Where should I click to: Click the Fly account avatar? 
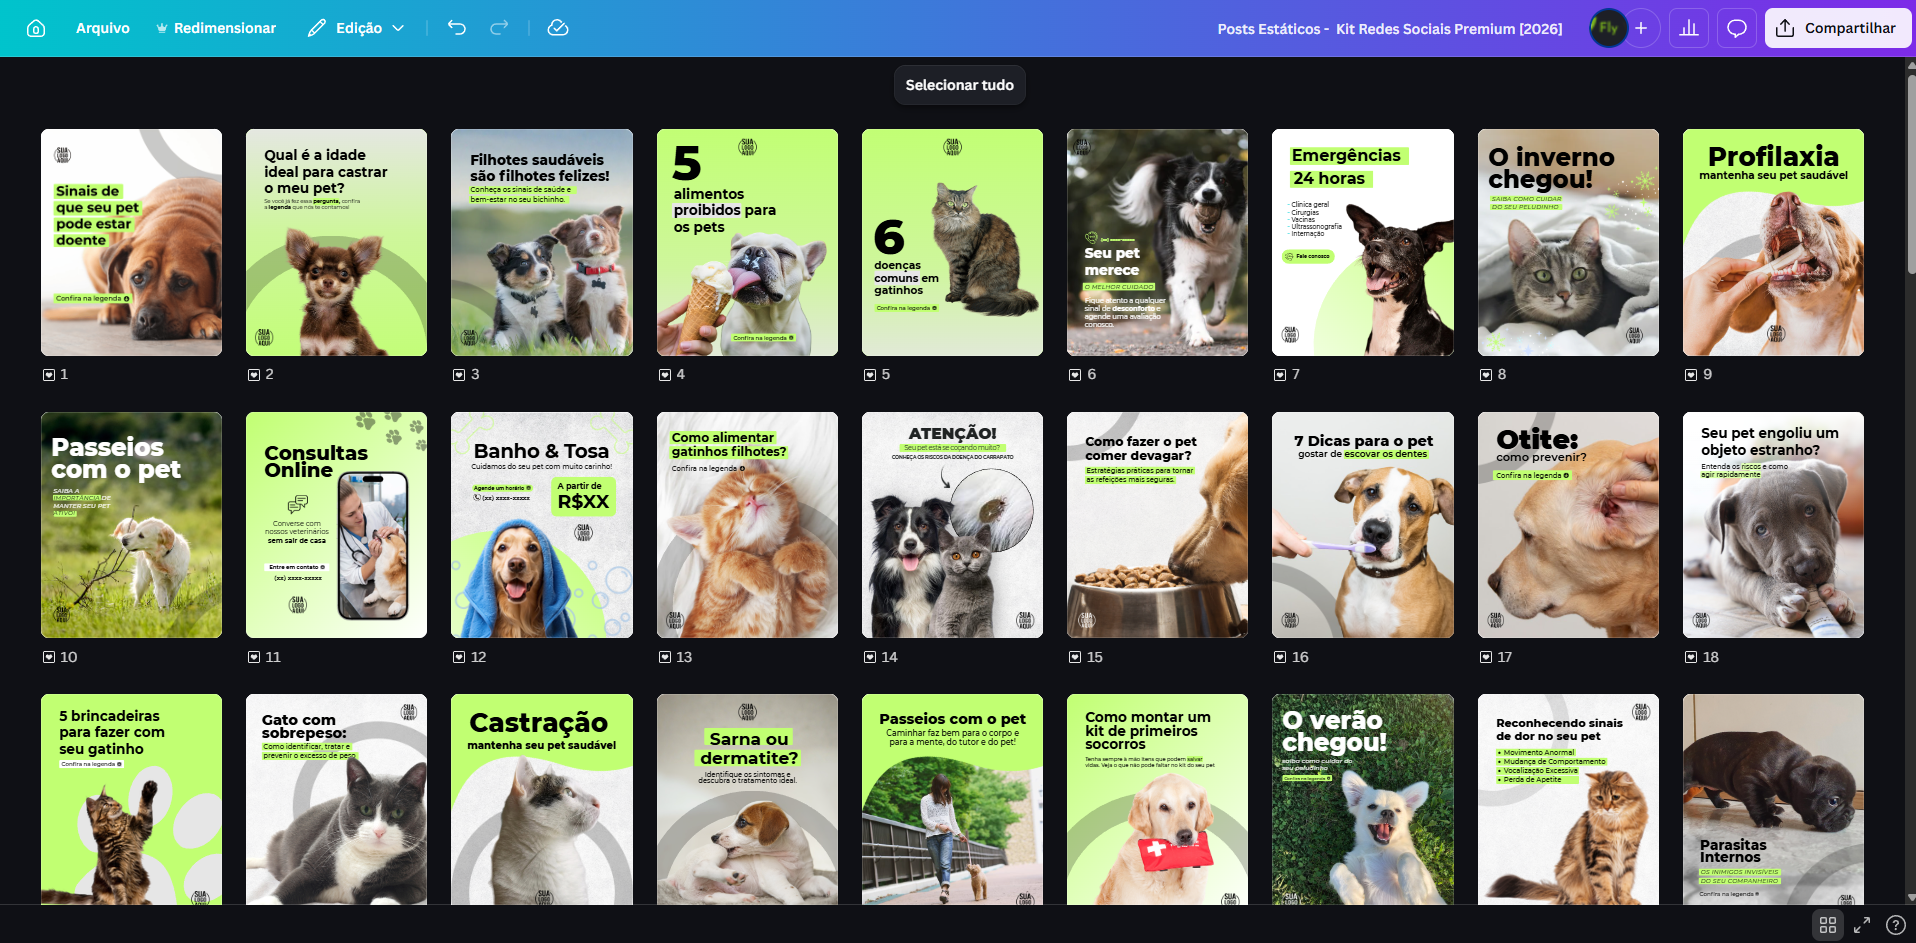pos(1606,27)
